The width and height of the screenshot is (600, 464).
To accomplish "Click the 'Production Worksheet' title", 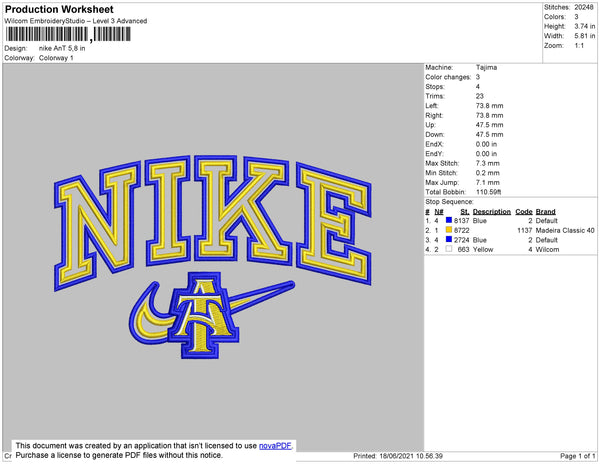I will click(59, 10).
